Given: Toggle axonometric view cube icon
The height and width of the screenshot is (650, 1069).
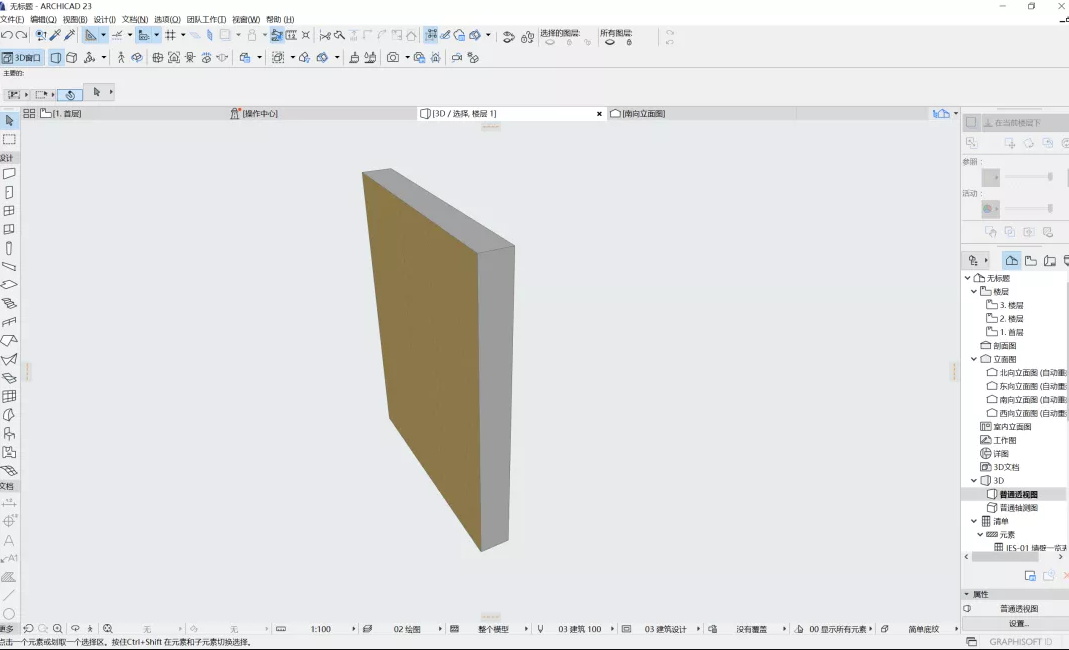Looking at the screenshot, I should (x=72, y=57).
